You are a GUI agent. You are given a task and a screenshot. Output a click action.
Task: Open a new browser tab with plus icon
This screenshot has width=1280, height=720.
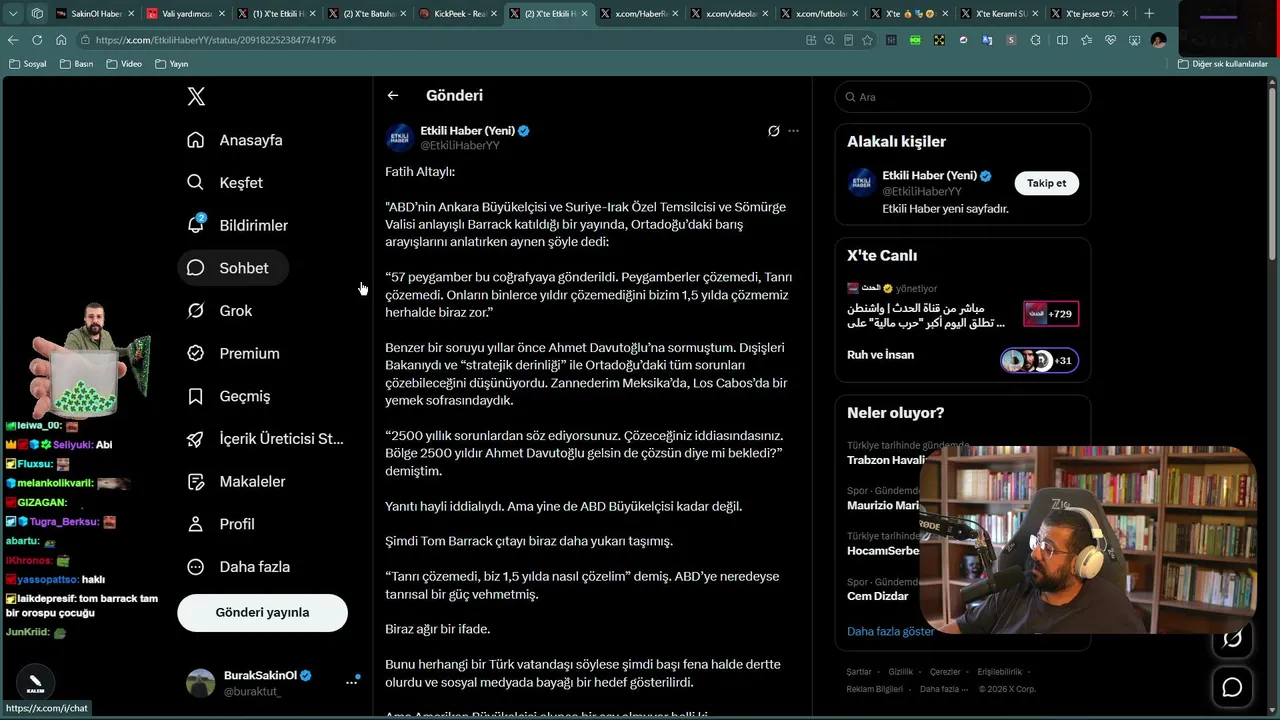pos(1149,14)
